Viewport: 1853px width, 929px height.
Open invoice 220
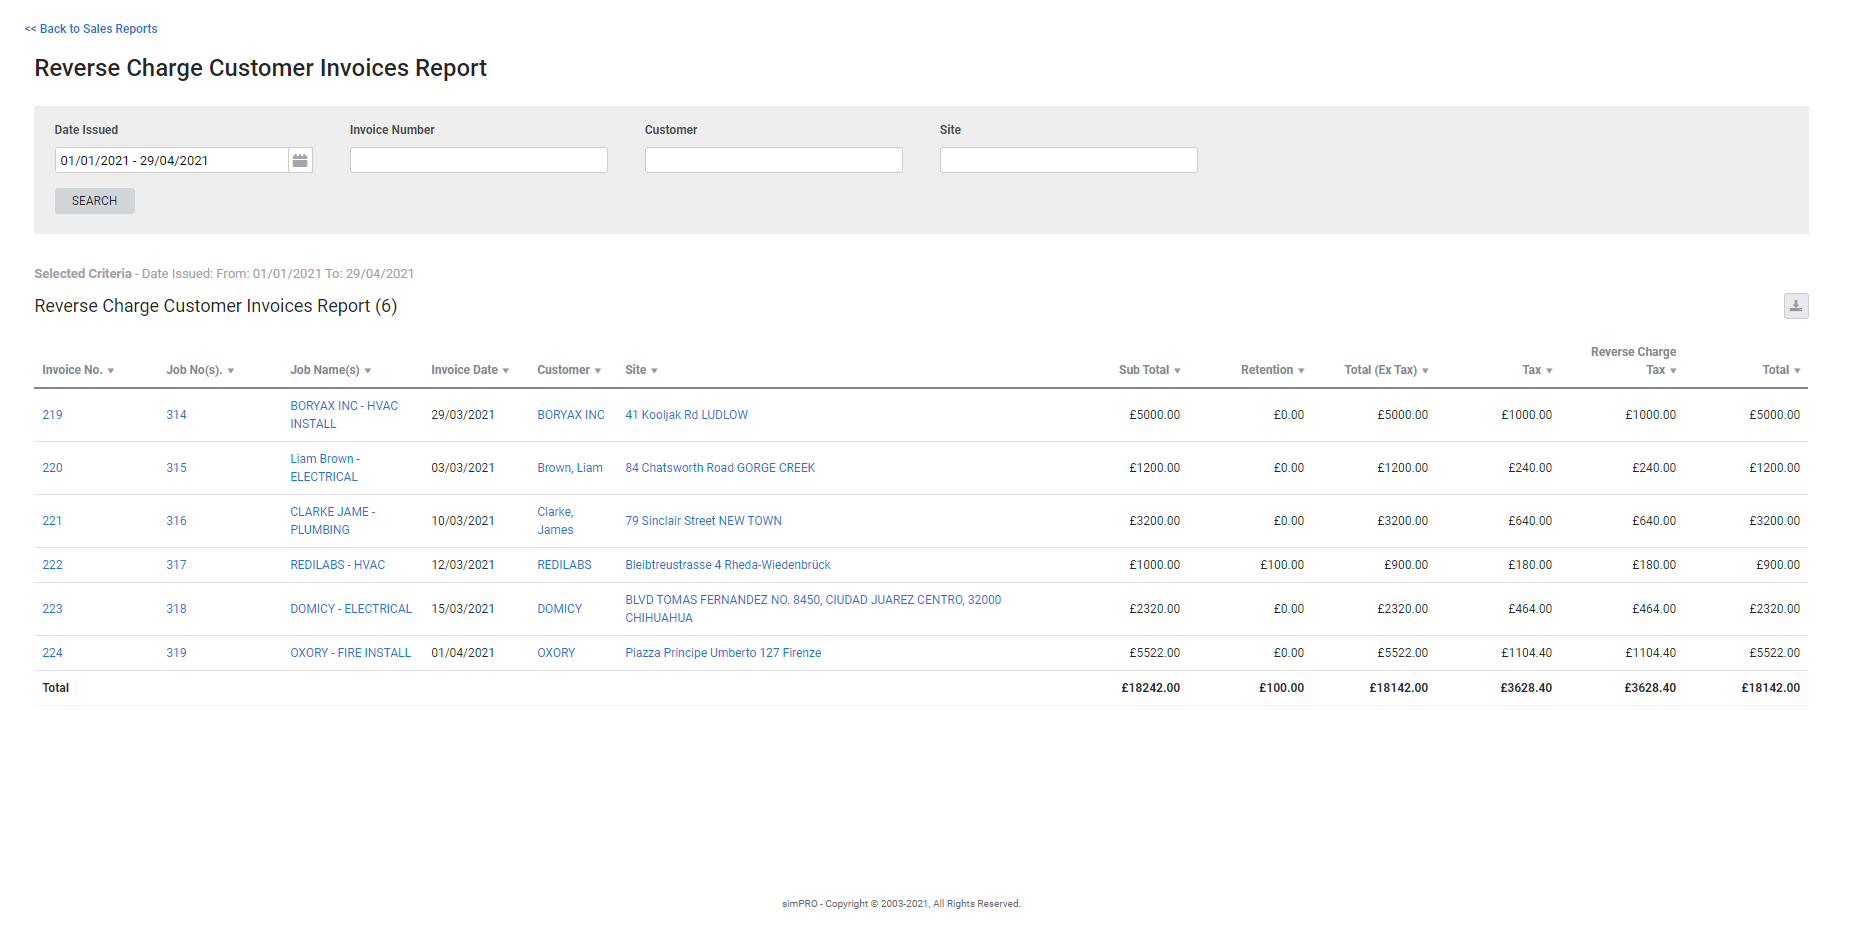[x=52, y=468]
